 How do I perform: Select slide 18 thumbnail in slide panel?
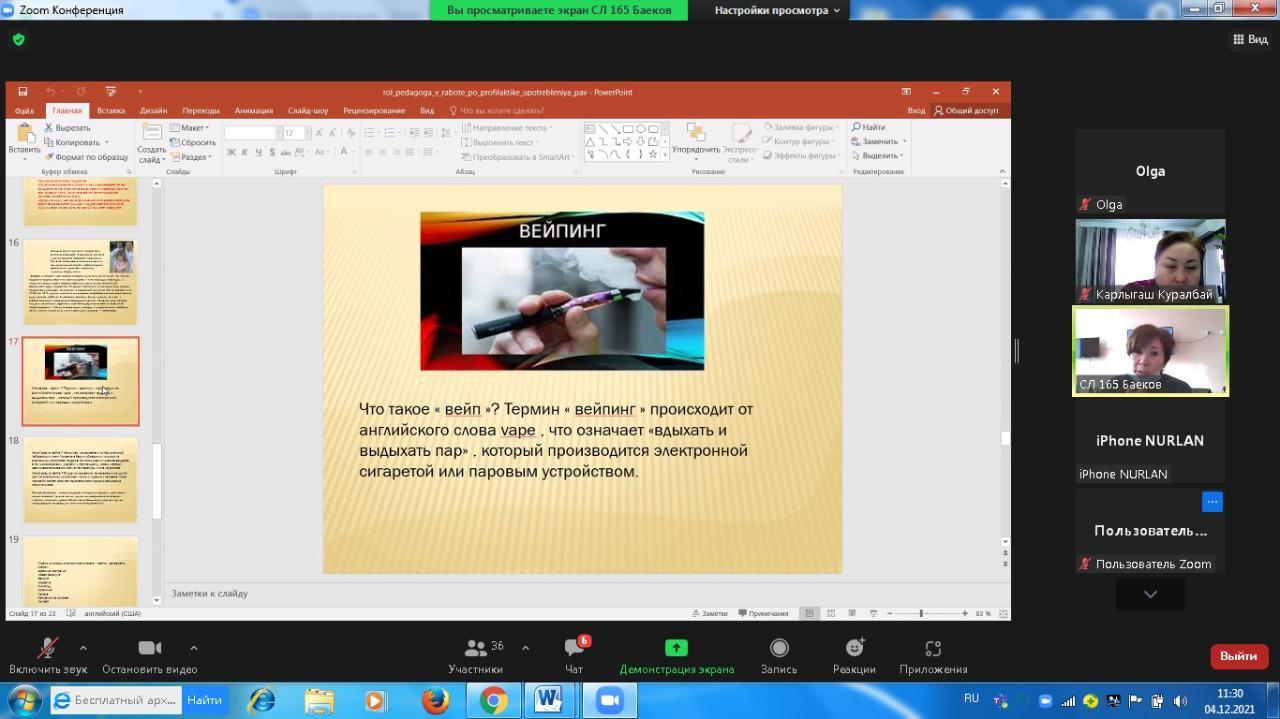point(80,479)
